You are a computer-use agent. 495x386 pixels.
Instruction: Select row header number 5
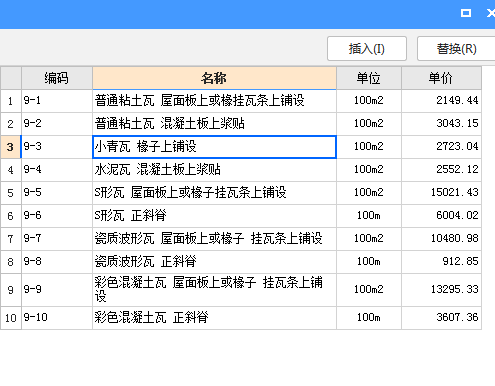coord(11,193)
